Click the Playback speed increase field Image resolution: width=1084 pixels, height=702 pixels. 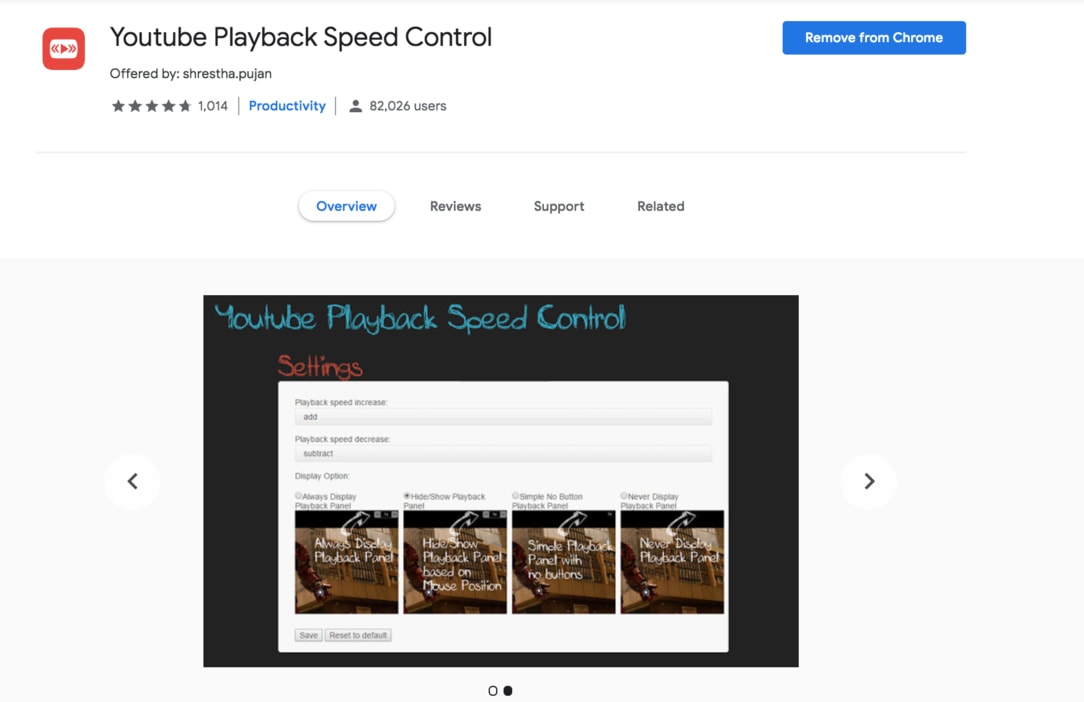pyautogui.click(x=503, y=417)
